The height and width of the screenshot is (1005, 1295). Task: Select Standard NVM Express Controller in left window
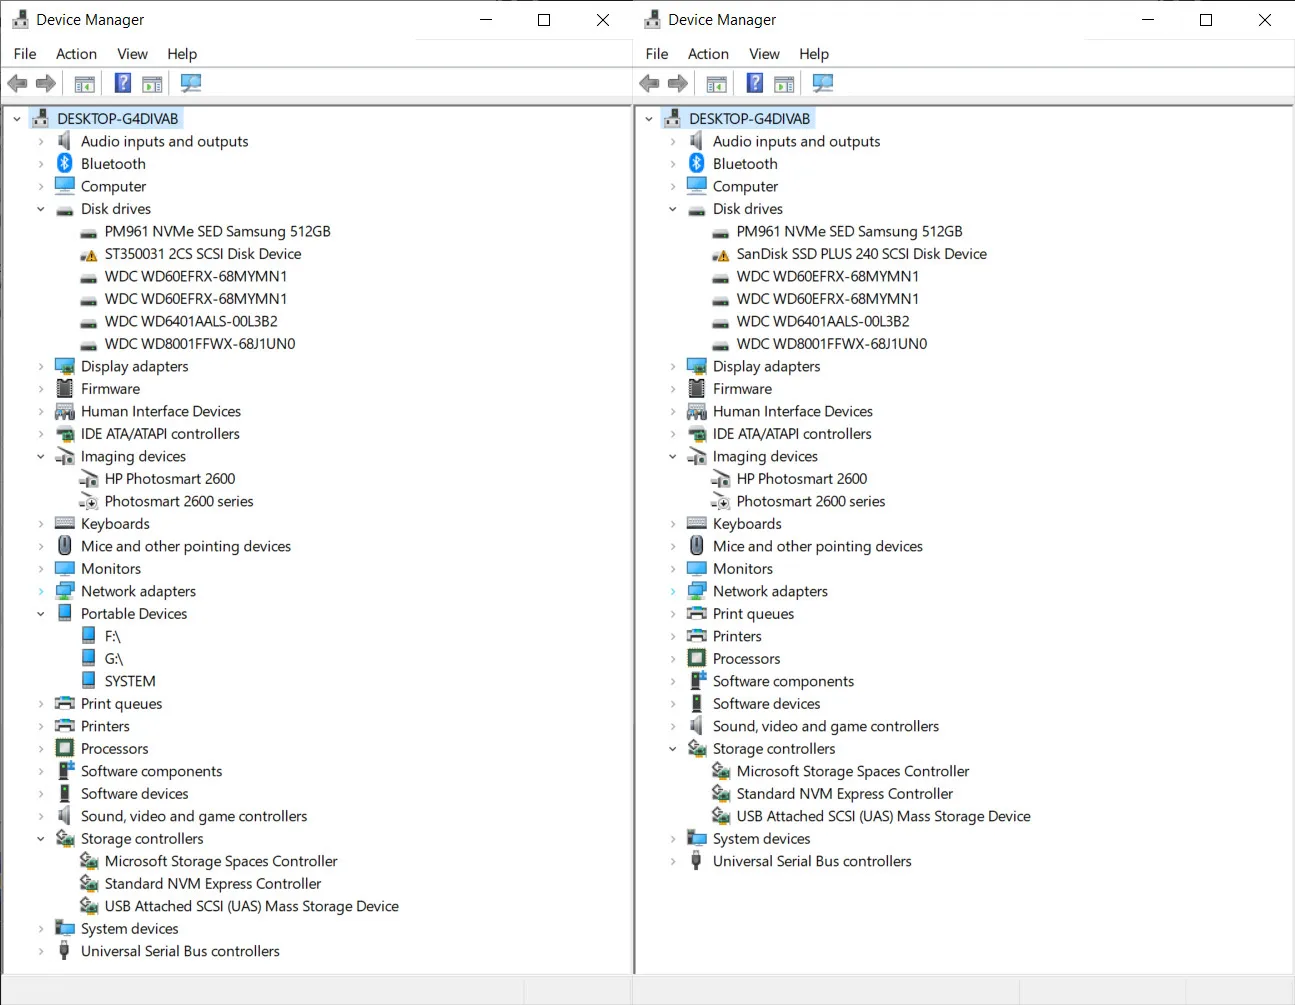click(213, 884)
